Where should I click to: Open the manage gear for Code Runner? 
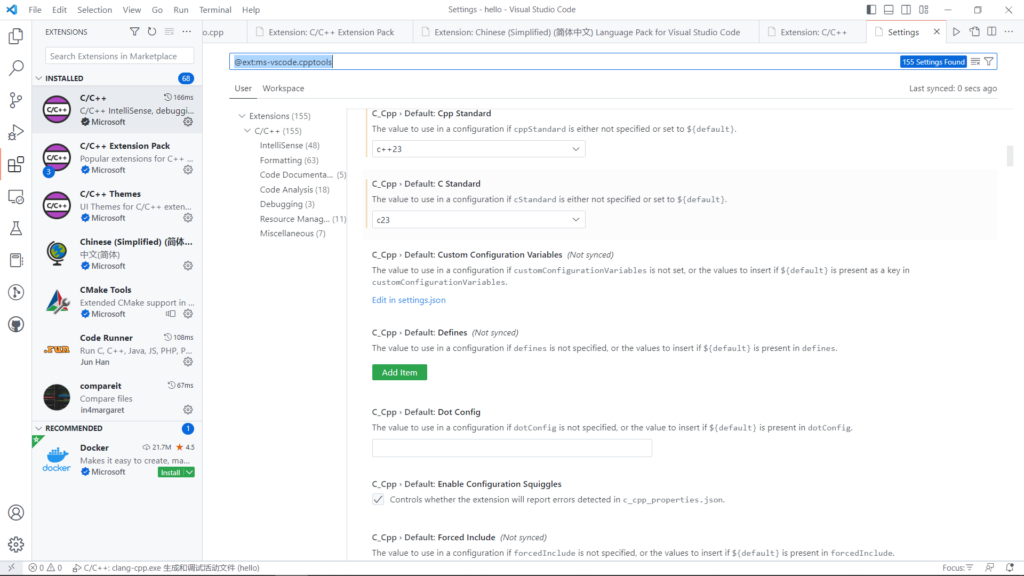pos(187,362)
